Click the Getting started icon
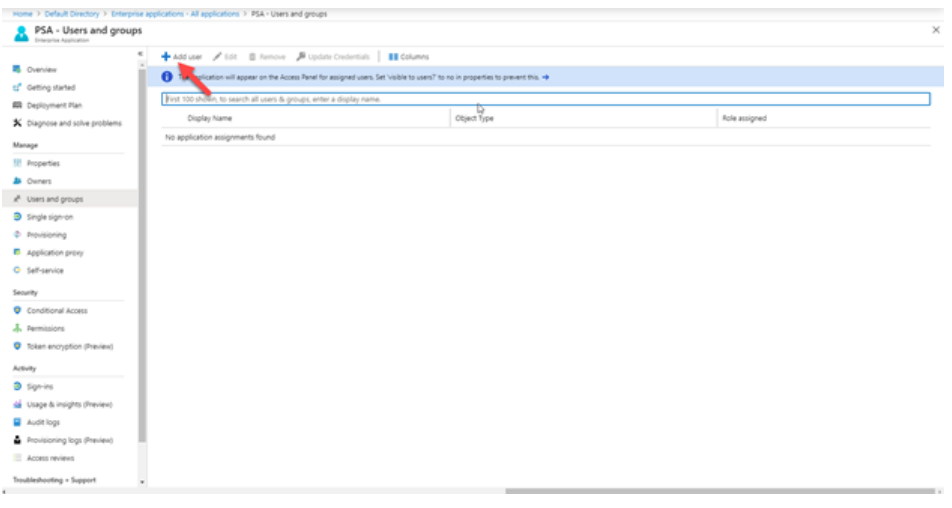 tap(17, 87)
